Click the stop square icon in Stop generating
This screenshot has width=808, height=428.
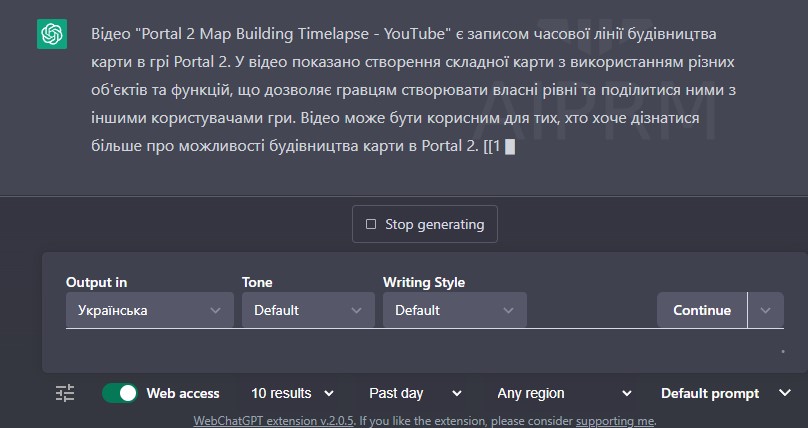pos(371,224)
